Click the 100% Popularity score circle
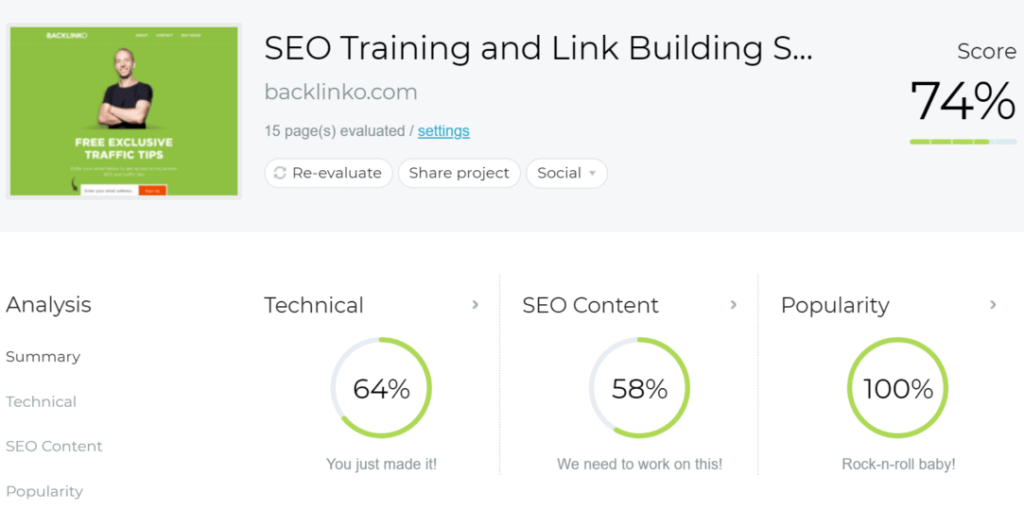 tap(898, 388)
